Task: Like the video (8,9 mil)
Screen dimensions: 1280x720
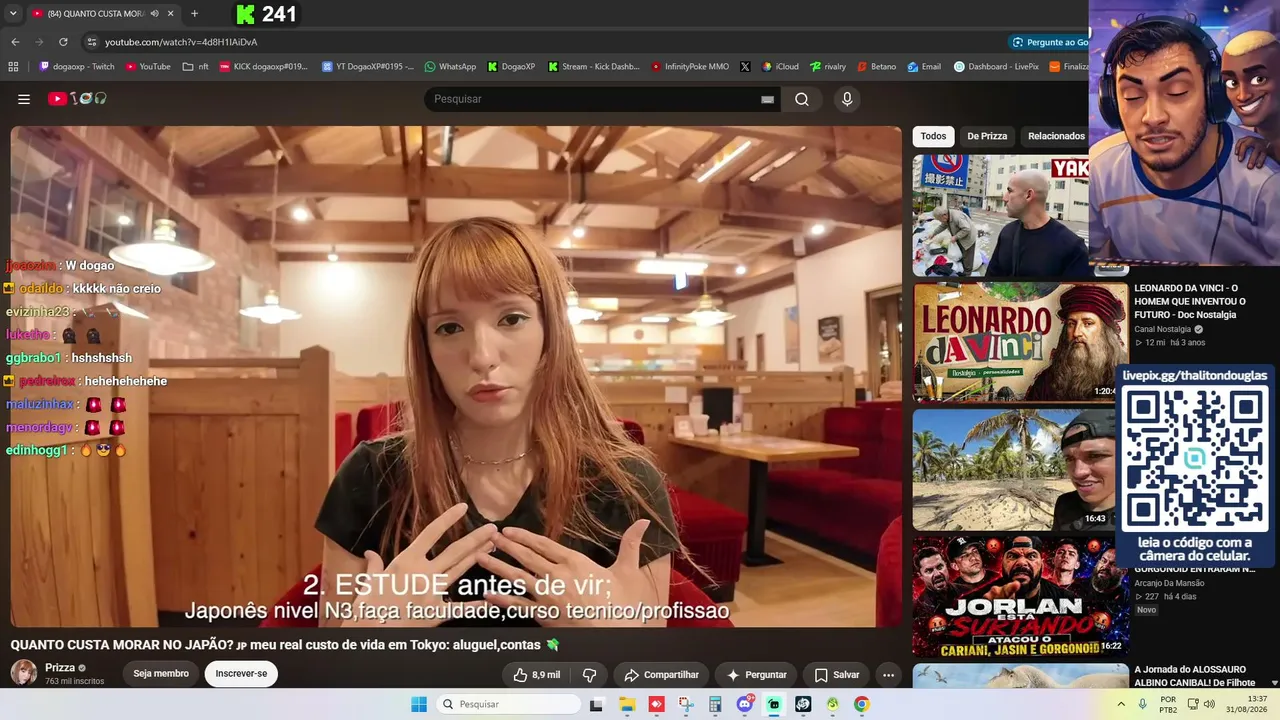Action: [537, 675]
